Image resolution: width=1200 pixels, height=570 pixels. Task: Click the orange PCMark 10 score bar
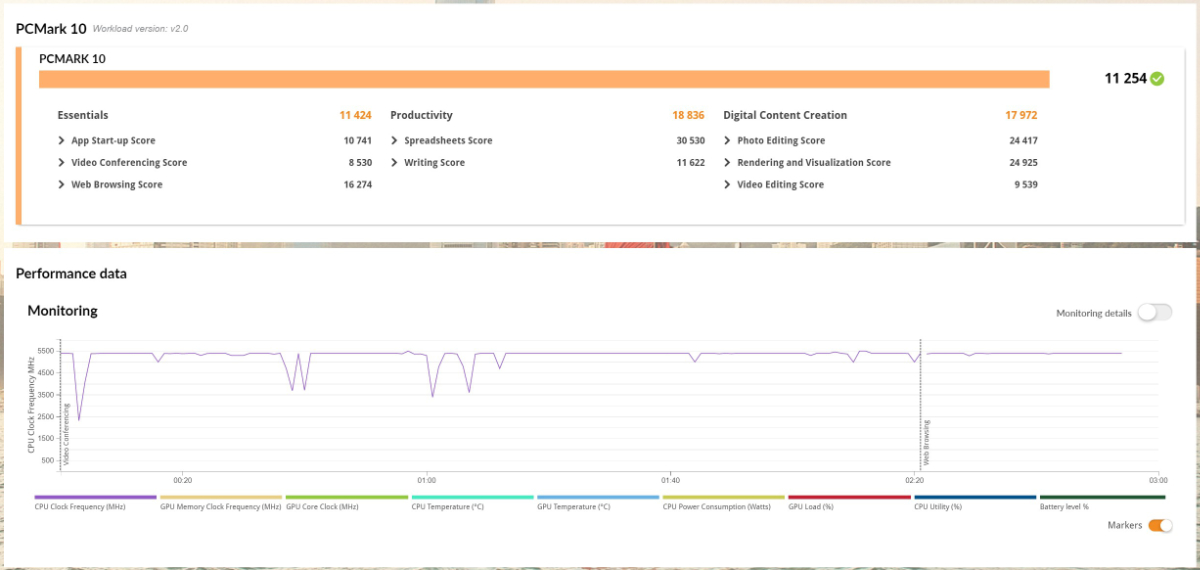[x=544, y=80]
